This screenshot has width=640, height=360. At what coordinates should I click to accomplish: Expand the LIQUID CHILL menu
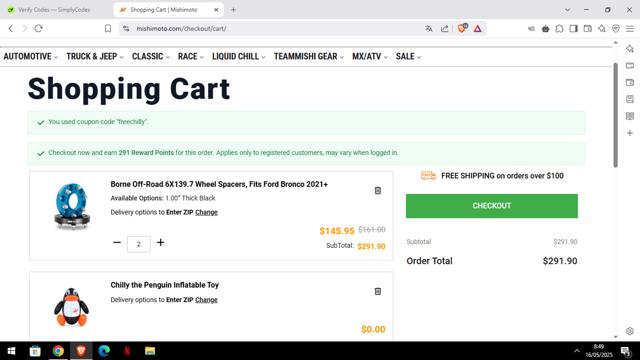click(x=239, y=56)
